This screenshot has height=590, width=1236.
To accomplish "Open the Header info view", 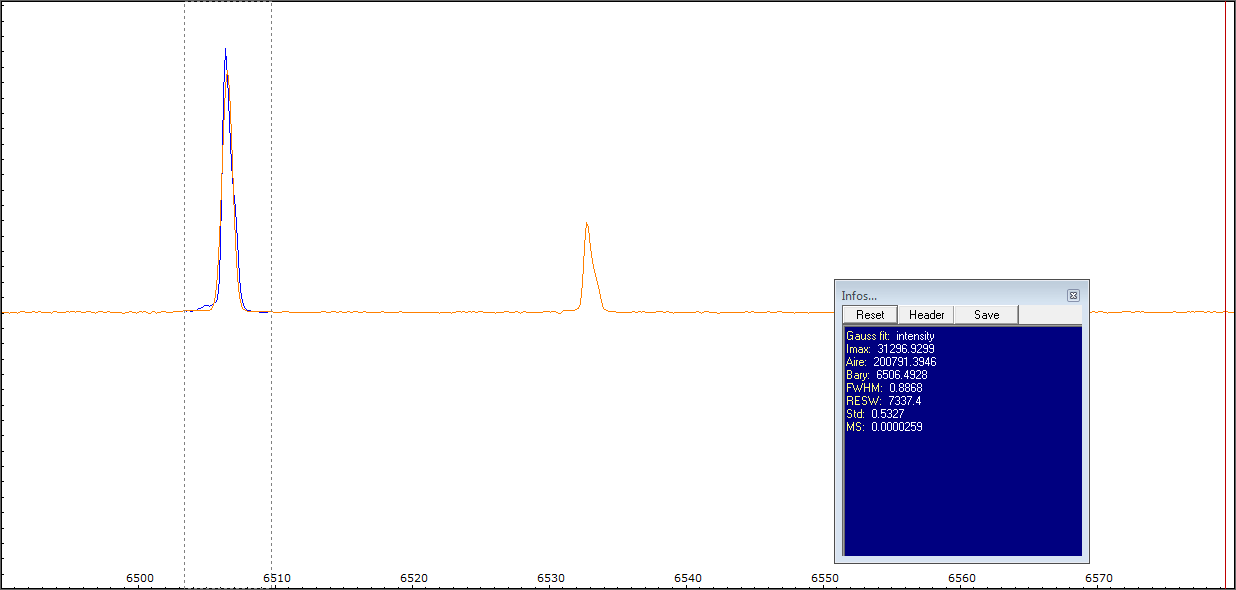I will (926, 315).
